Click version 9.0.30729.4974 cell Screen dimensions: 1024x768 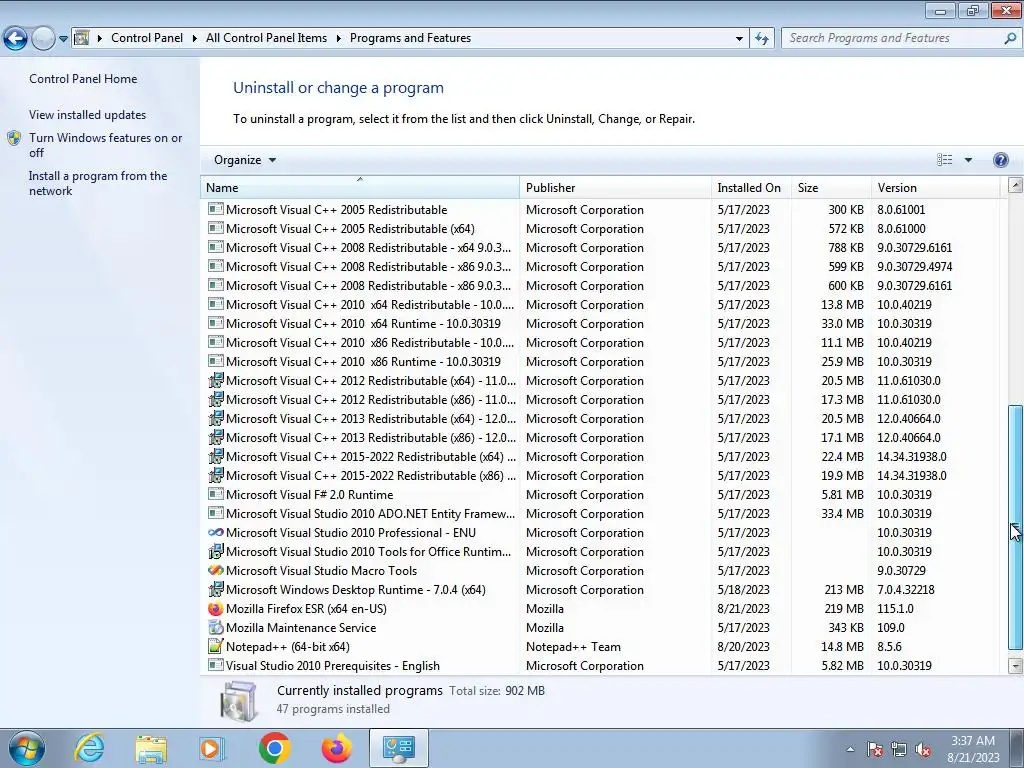click(x=914, y=266)
